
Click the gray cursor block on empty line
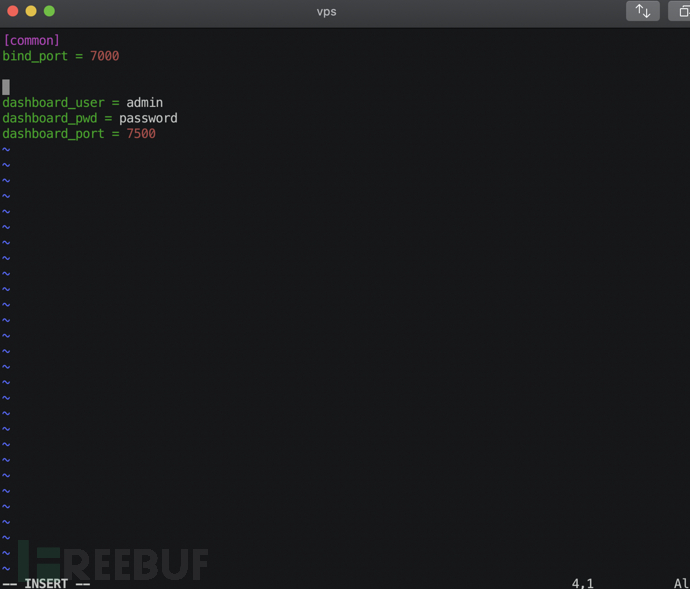[6, 87]
